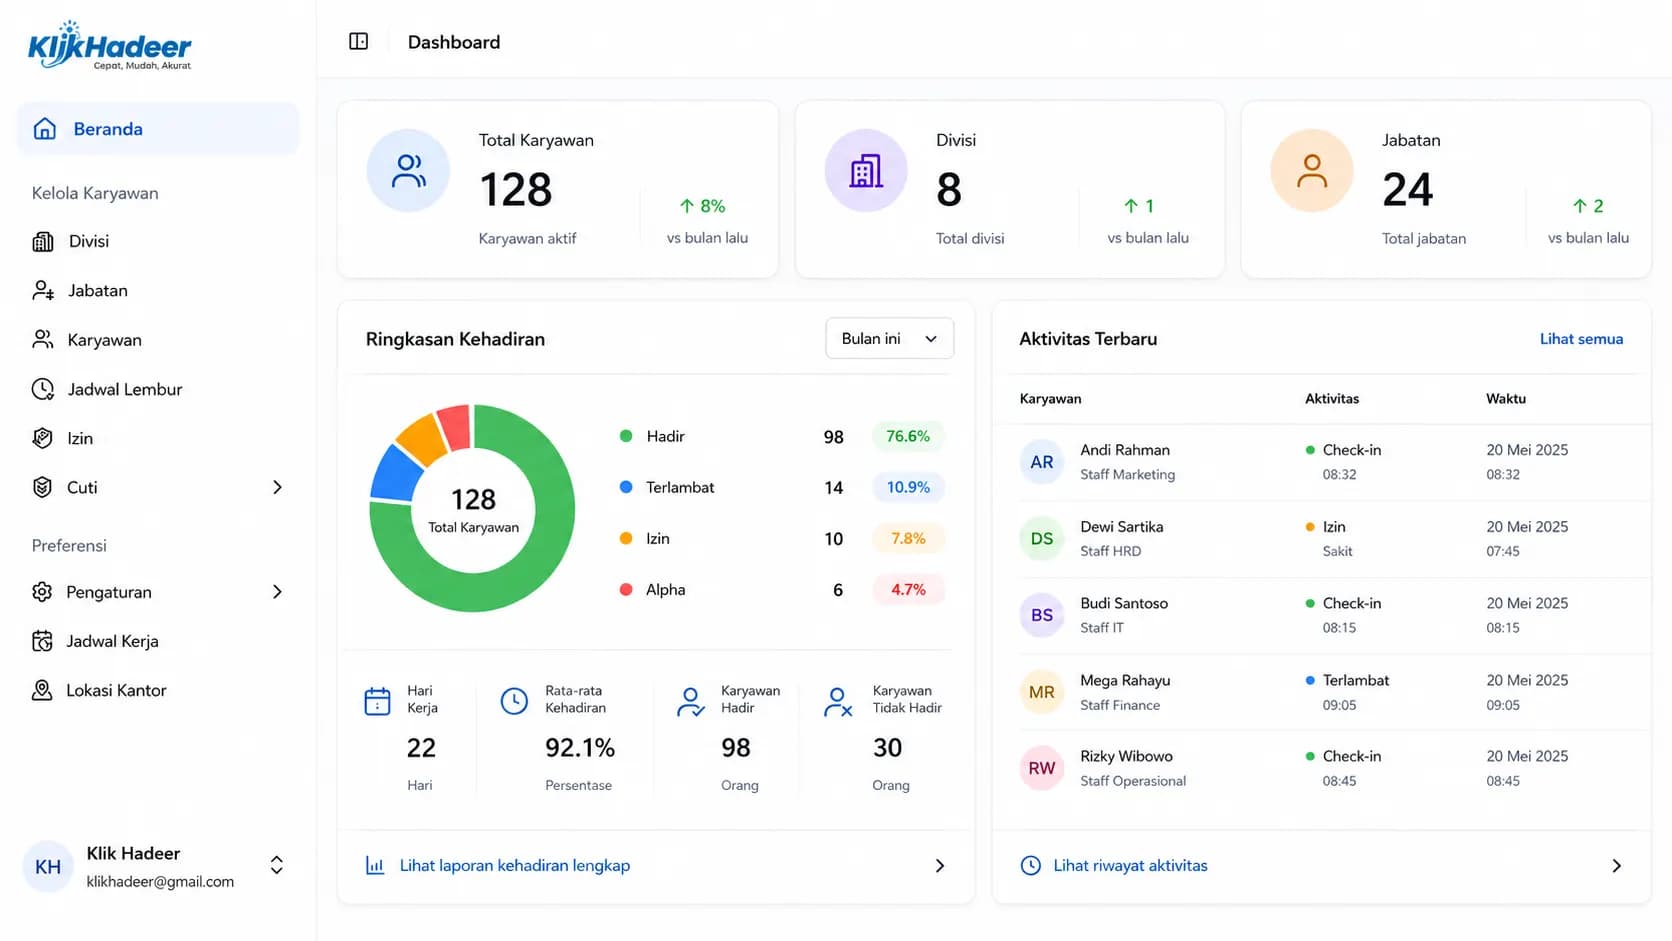Click the KlikHadeer logo

tap(110, 45)
